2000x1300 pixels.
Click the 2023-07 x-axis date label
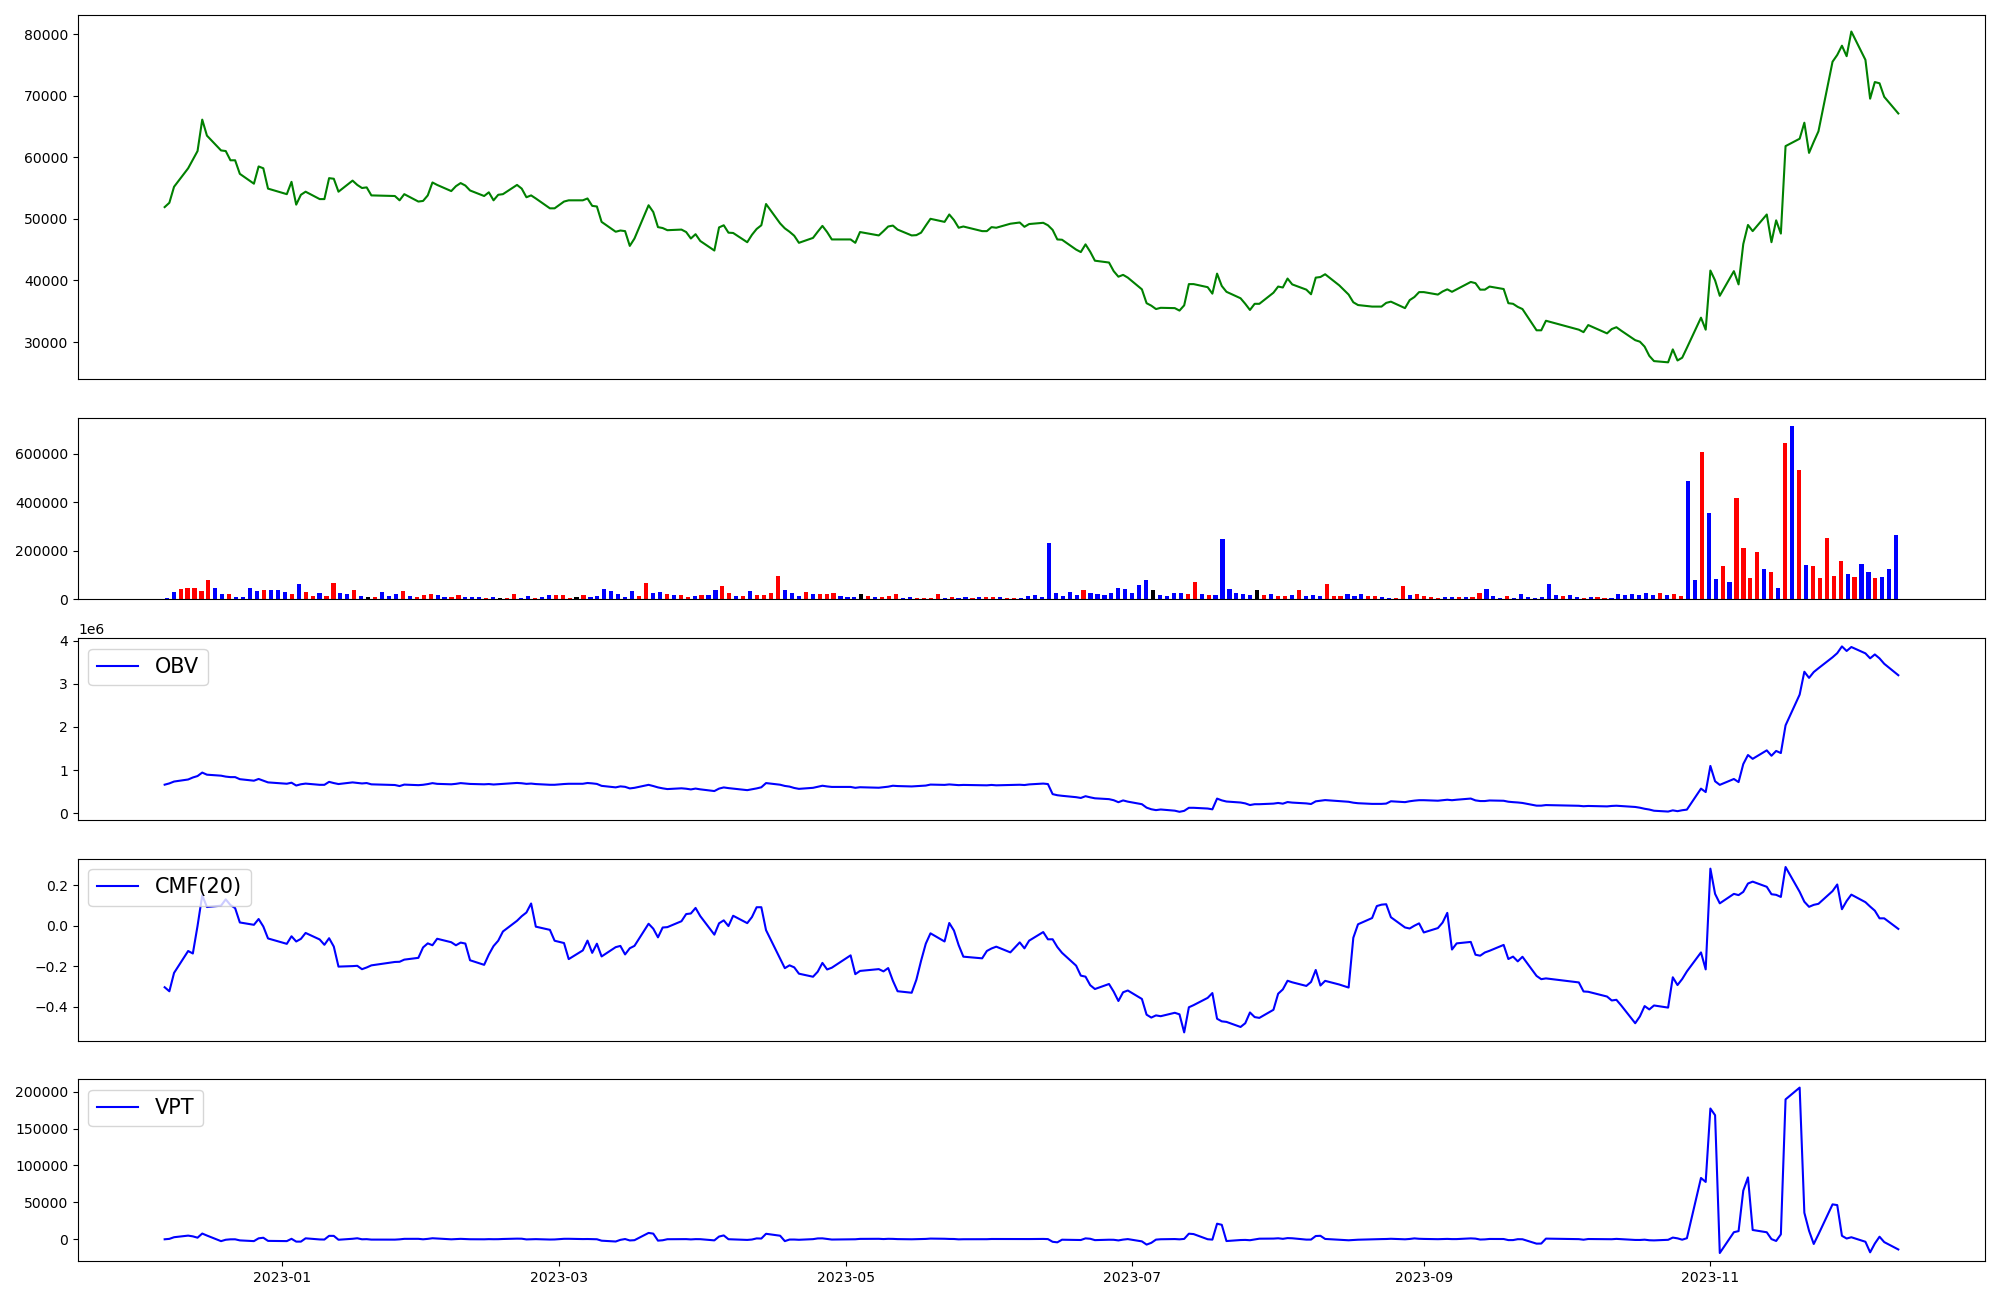(1132, 1277)
